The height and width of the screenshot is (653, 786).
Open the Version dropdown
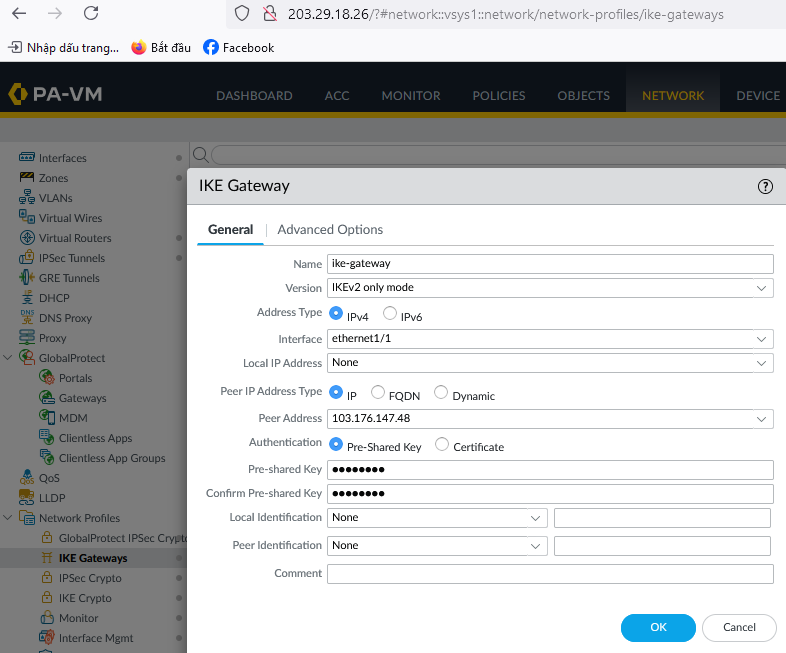tap(550, 288)
